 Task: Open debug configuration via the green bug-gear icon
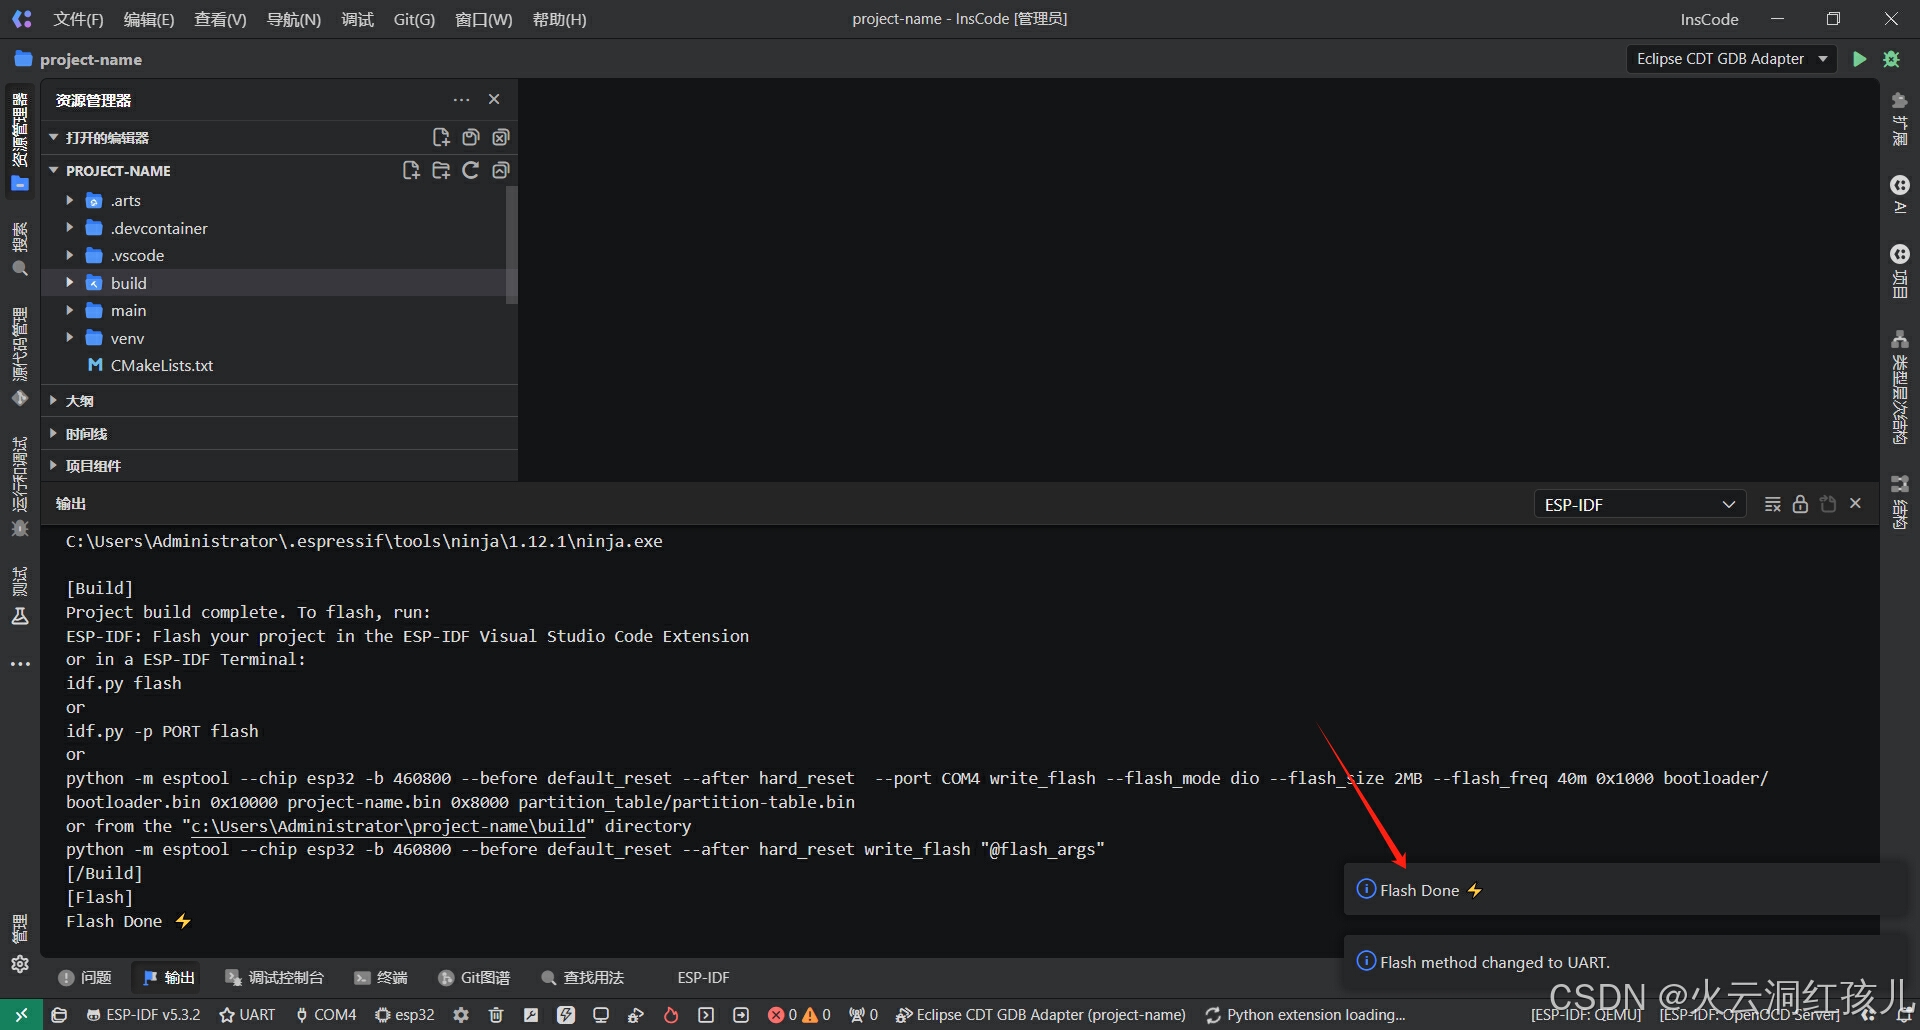tap(1891, 59)
